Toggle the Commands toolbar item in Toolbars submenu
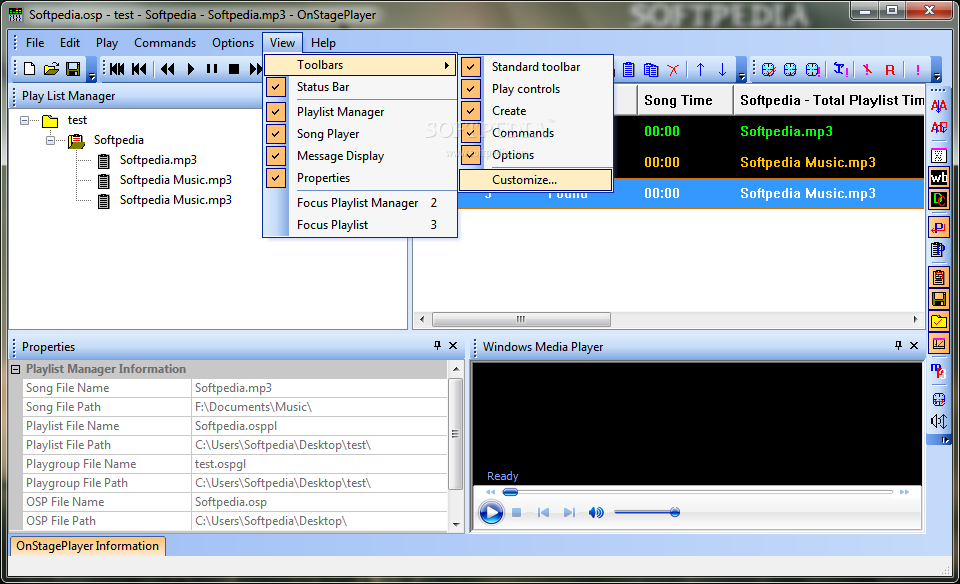This screenshot has width=960, height=584. click(x=536, y=133)
